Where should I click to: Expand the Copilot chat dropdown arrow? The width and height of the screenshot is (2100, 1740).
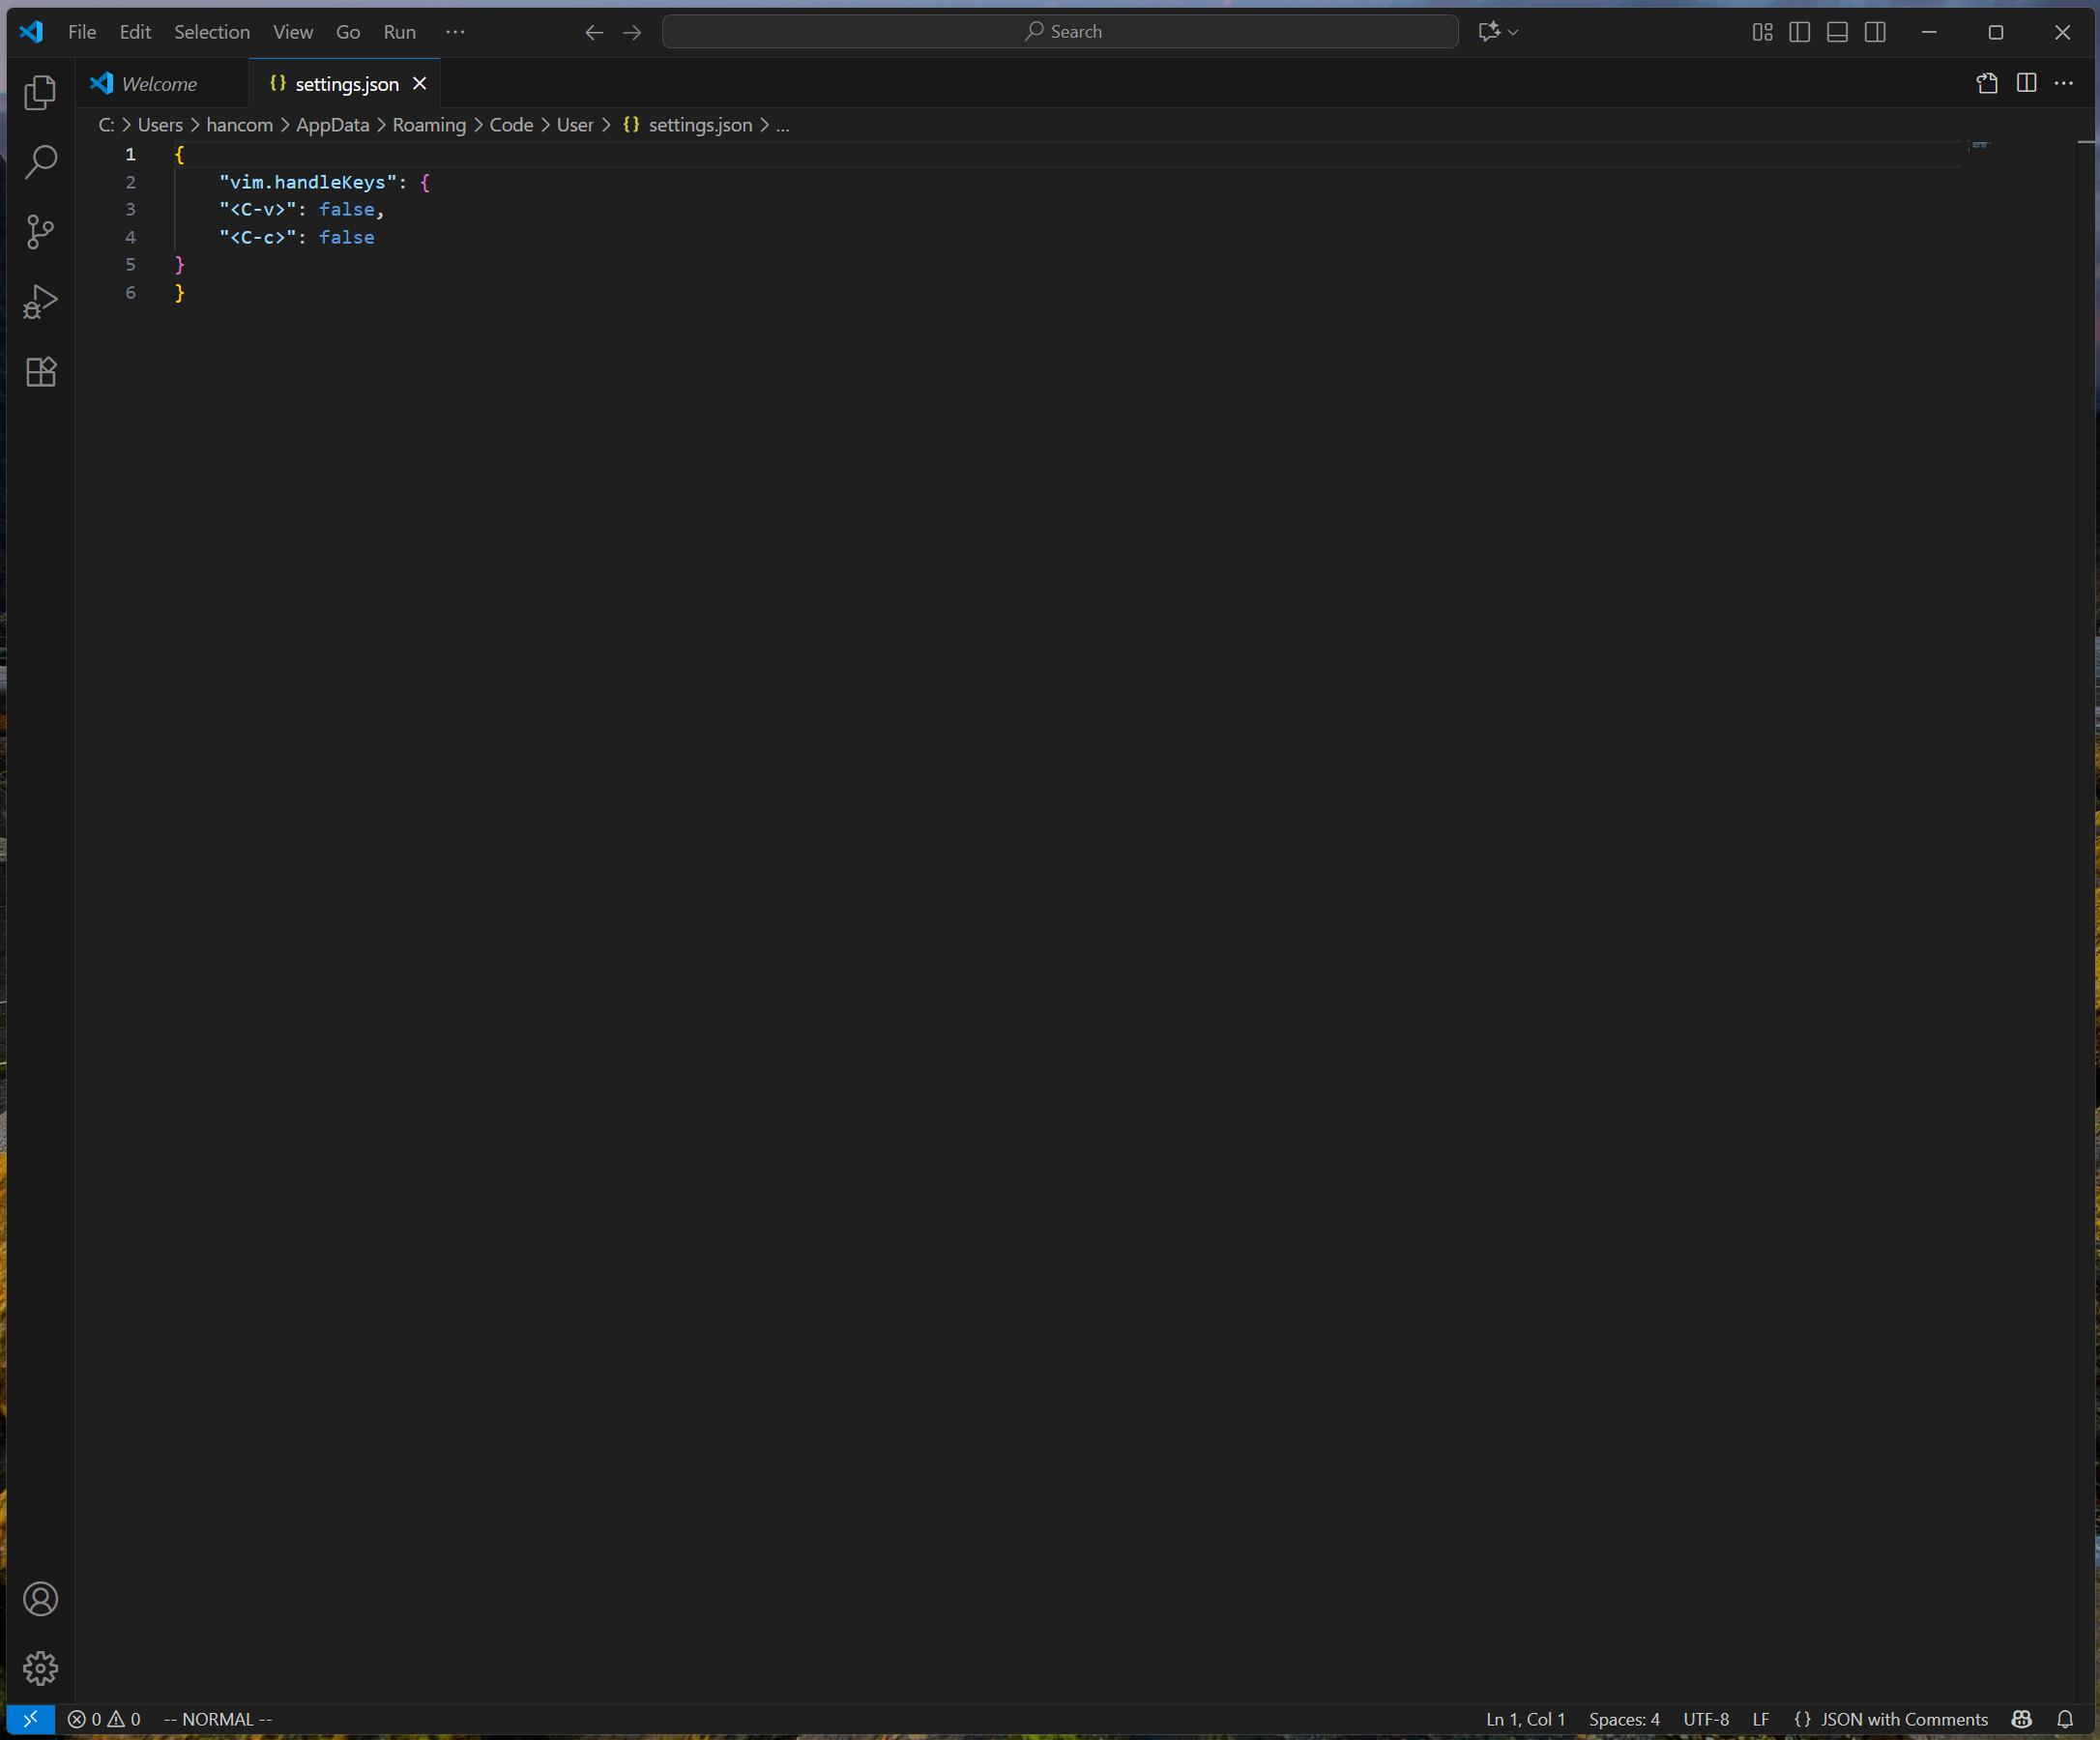coord(1513,32)
